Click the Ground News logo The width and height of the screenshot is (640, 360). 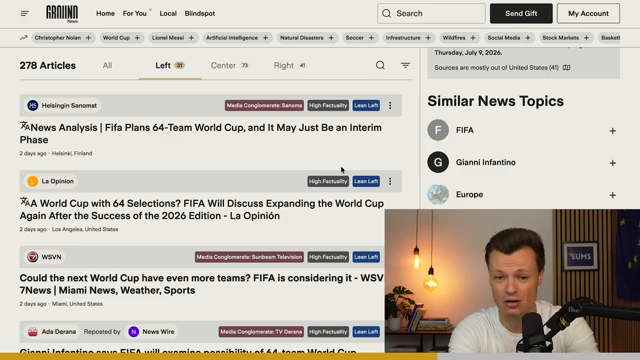(62, 14)
